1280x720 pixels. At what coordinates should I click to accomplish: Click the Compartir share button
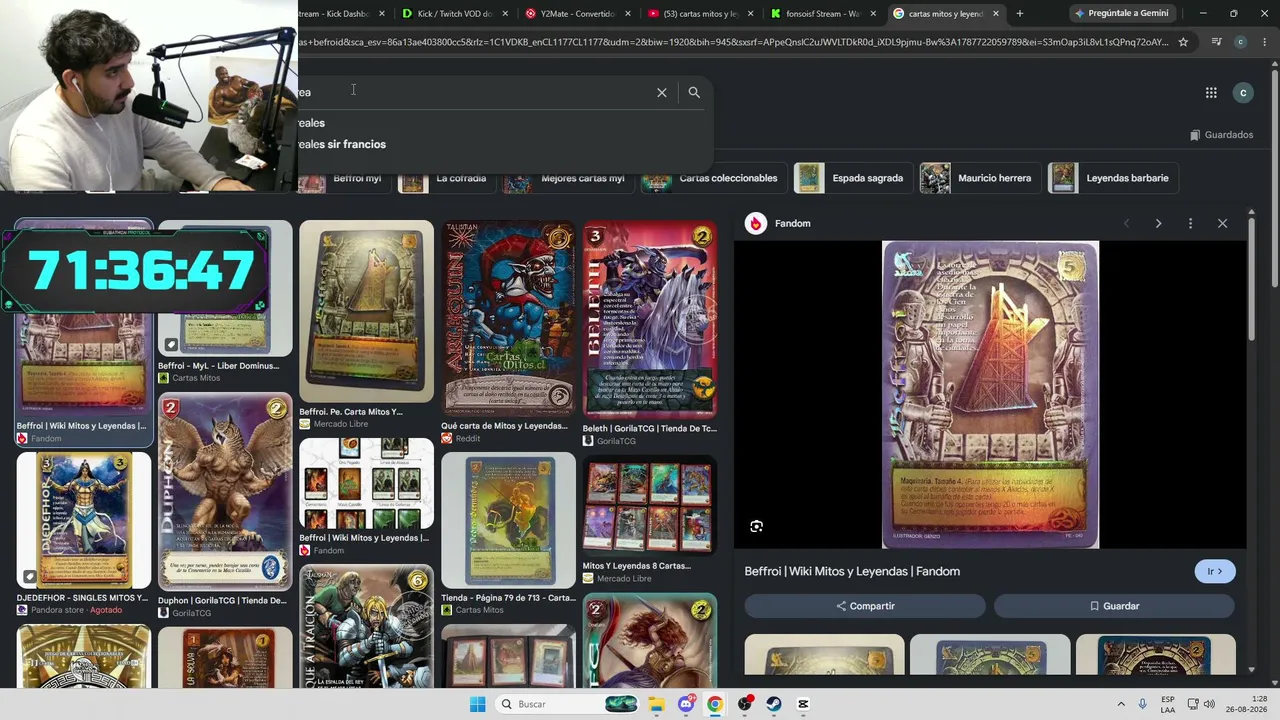click(x=865, y=606)
